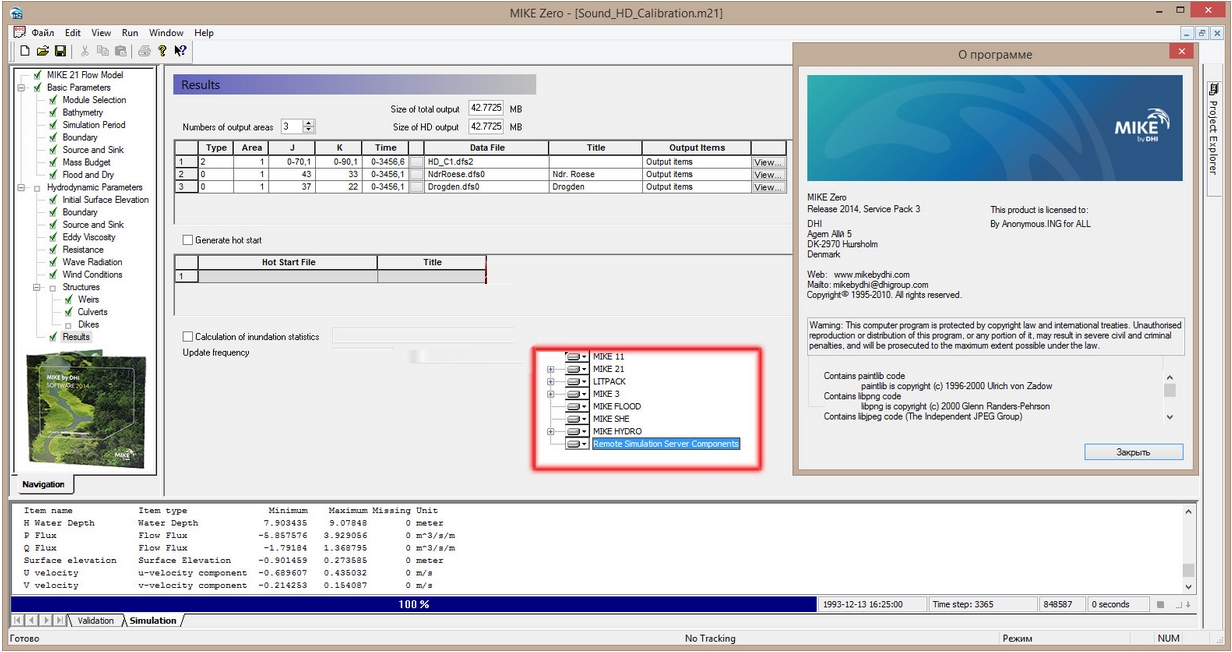The width and height of the screenshot is (1232, 652).
Task: Select the Bathymetry tree item
Action: pos(83,113)
